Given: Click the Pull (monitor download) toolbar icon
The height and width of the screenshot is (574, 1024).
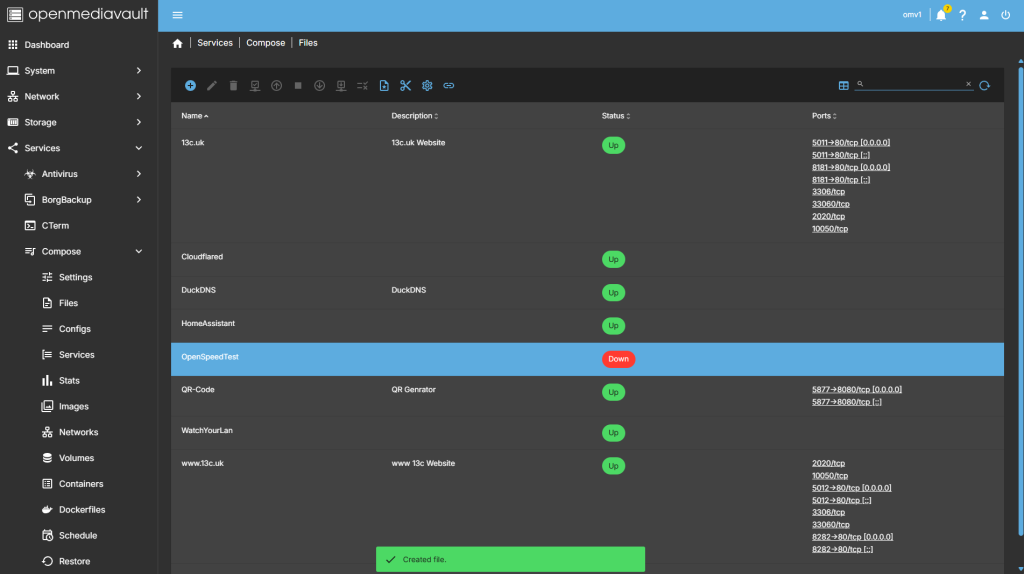Looking at the screenshot, I should pos(341,86).
